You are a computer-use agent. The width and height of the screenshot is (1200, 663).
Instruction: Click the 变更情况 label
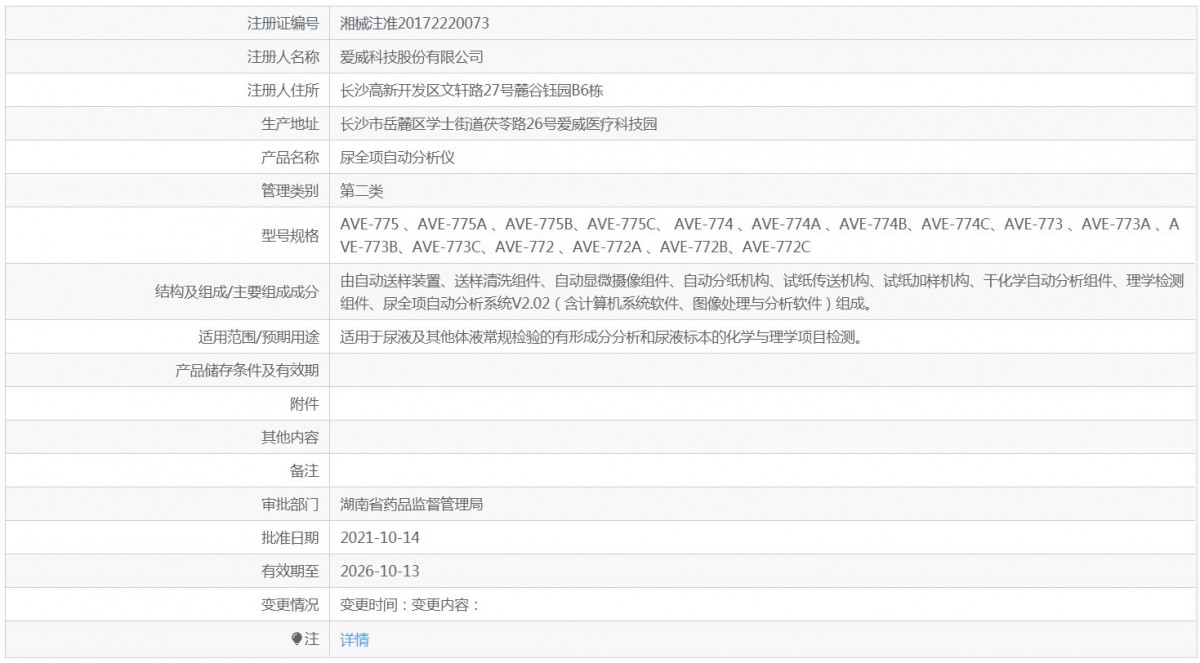click(x=290, y=604)
